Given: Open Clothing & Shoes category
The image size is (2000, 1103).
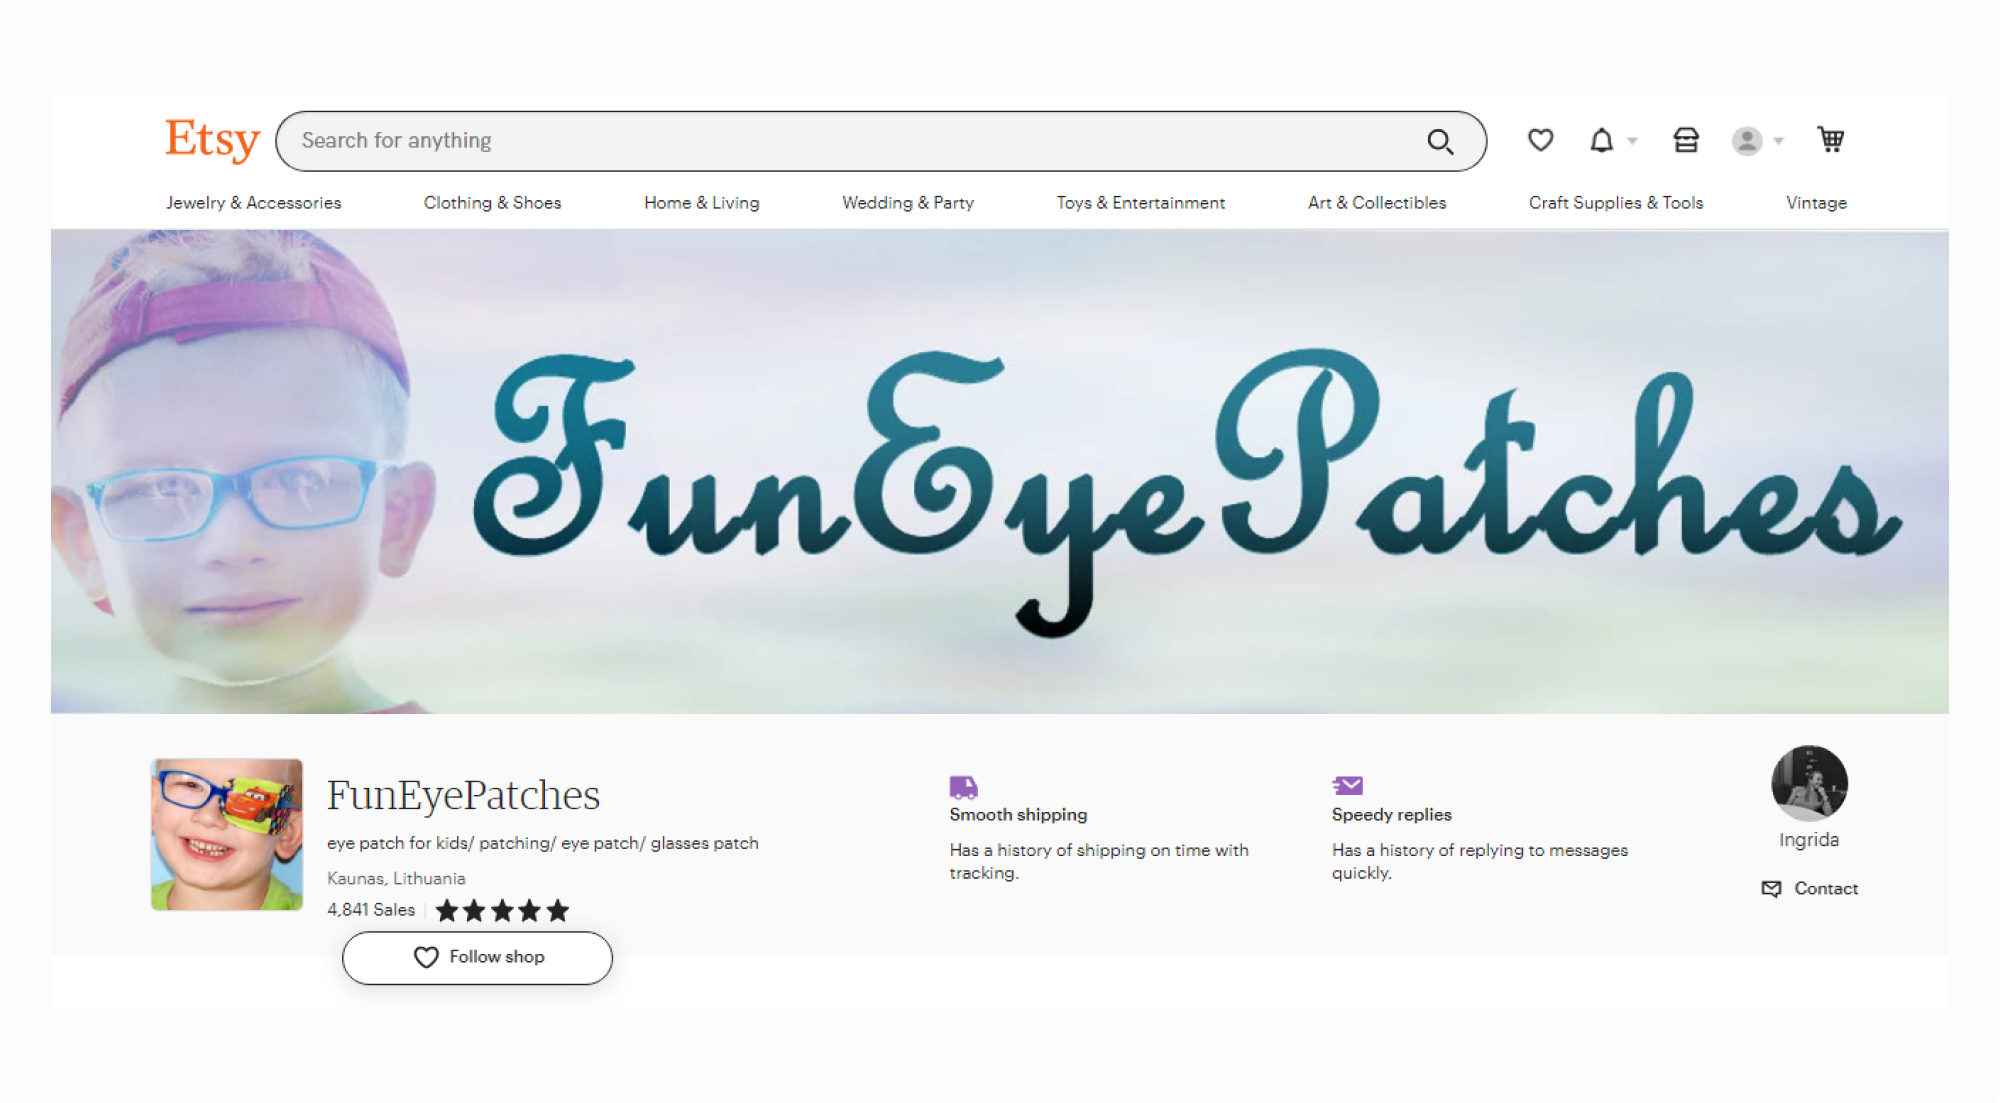Looking at the screenshot, I should (492, 203).
